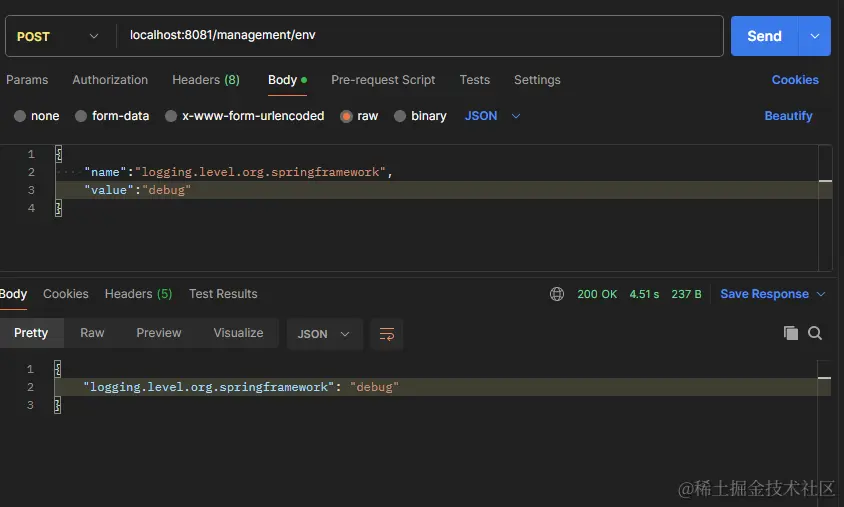Click the response editor scrollbar marker

click(x=824, y=378)
